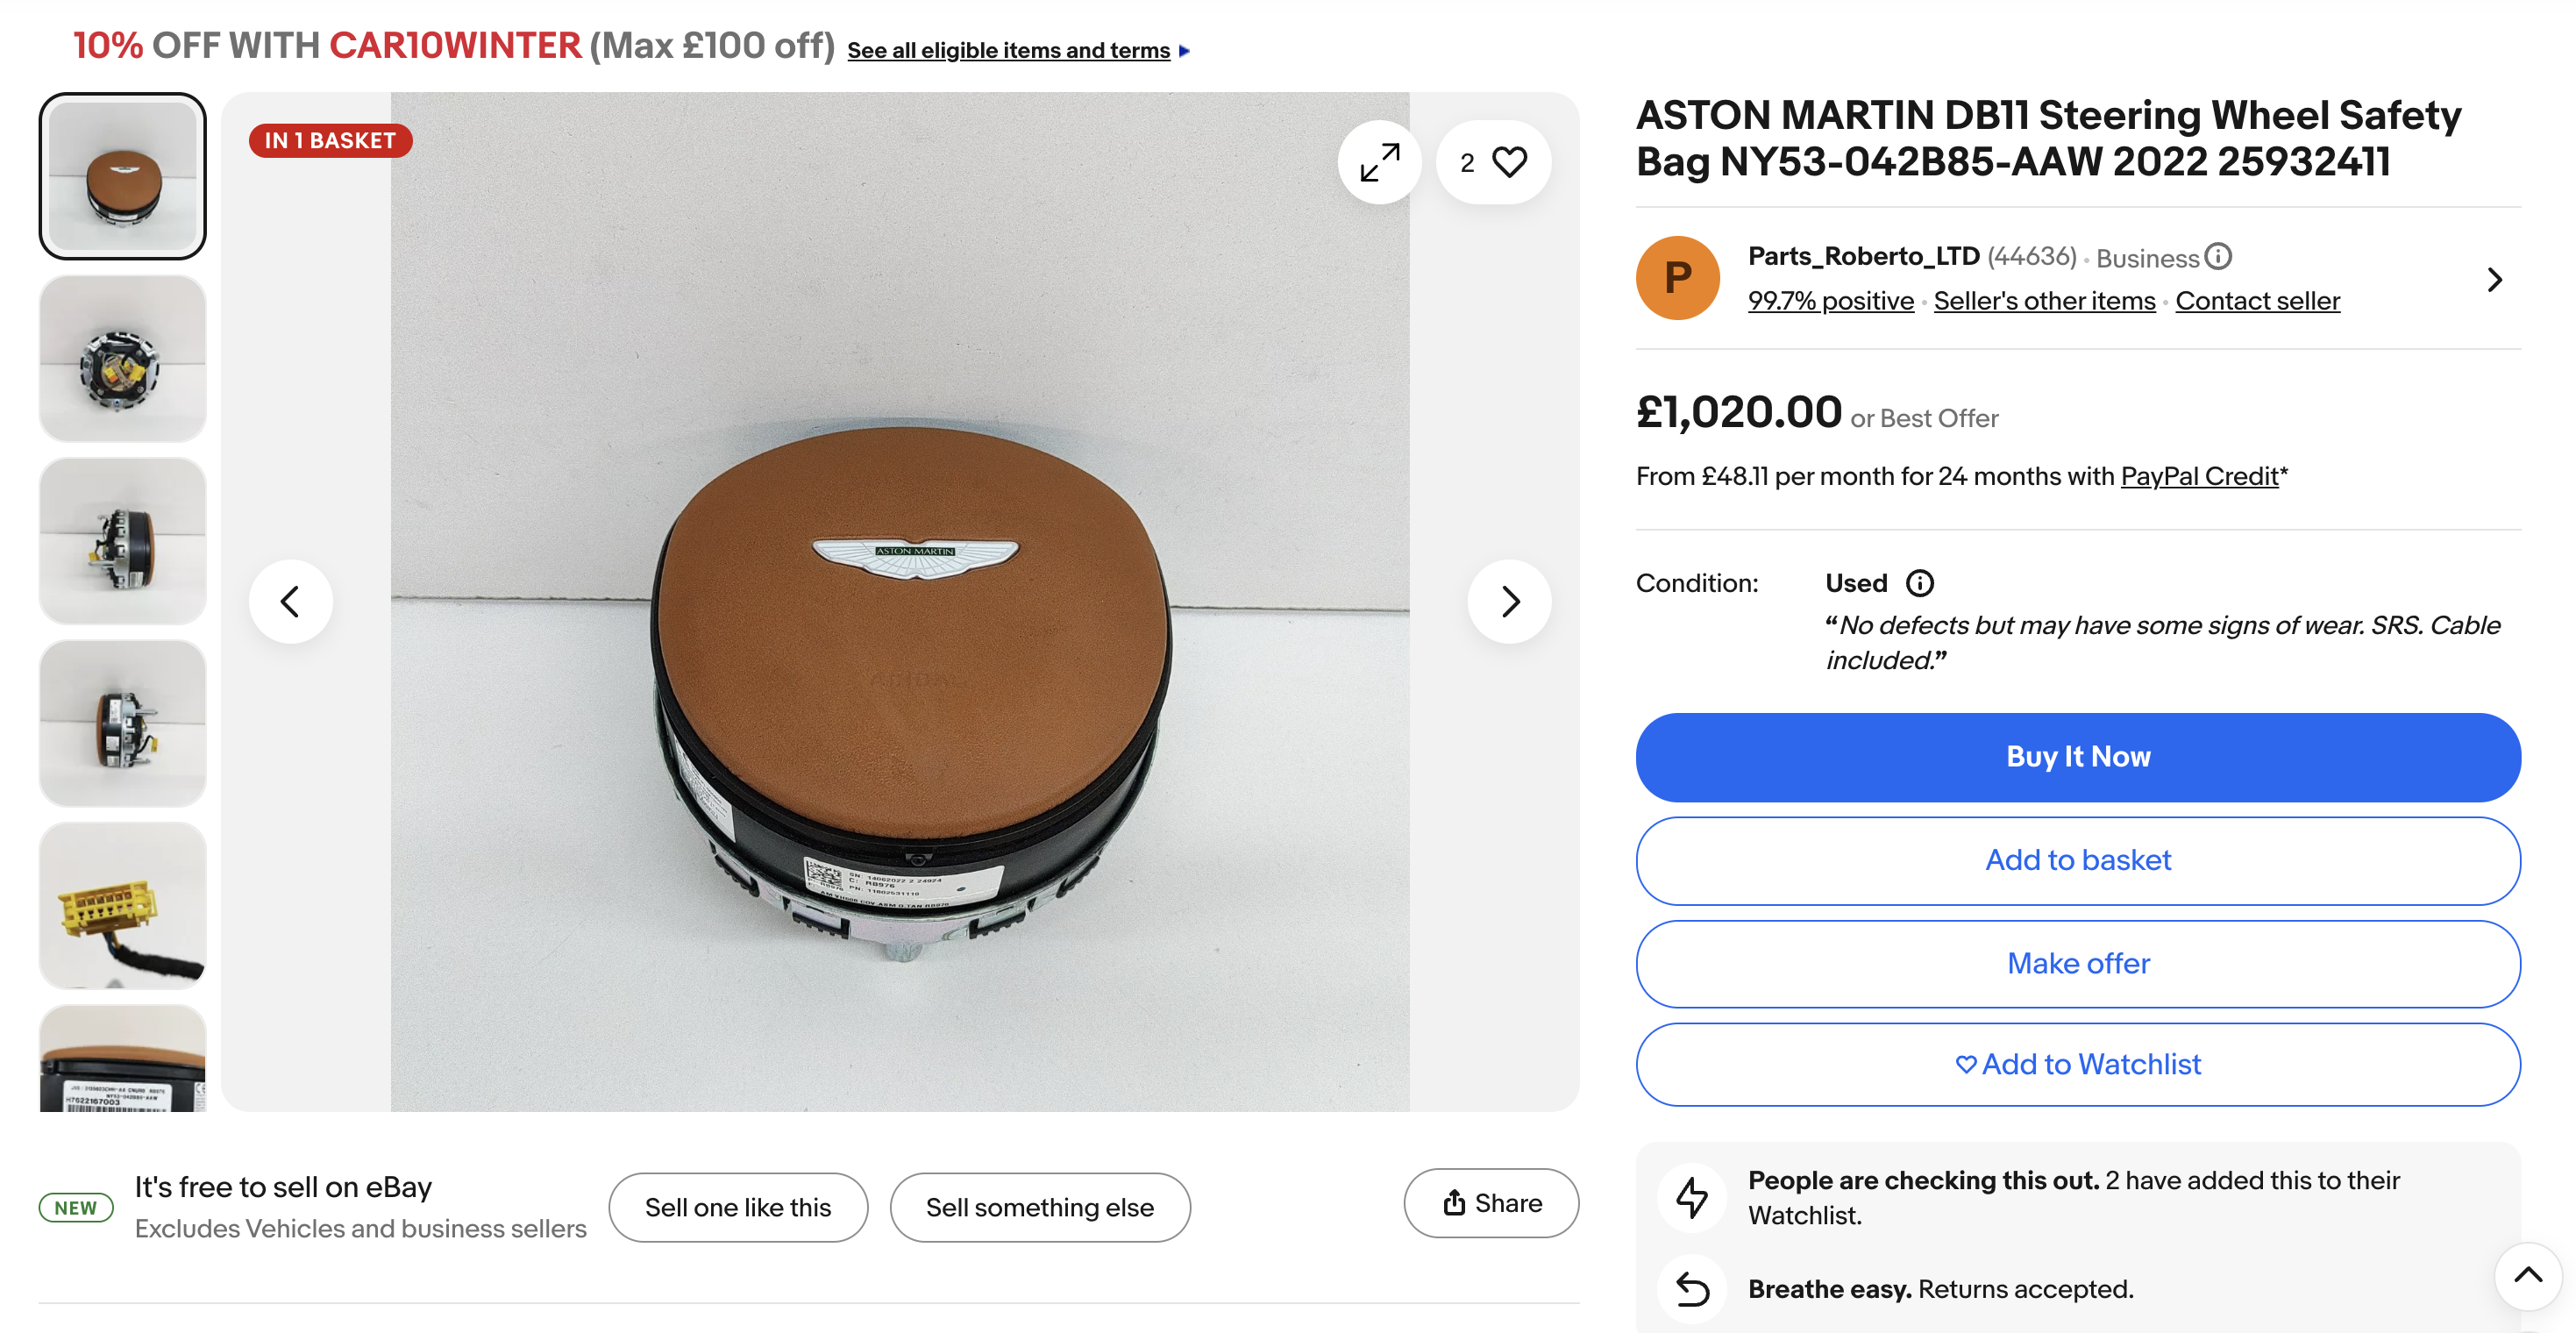Share this listing
This screenshot has width=2576, height=1333.
click(x=1491, y=1203)
